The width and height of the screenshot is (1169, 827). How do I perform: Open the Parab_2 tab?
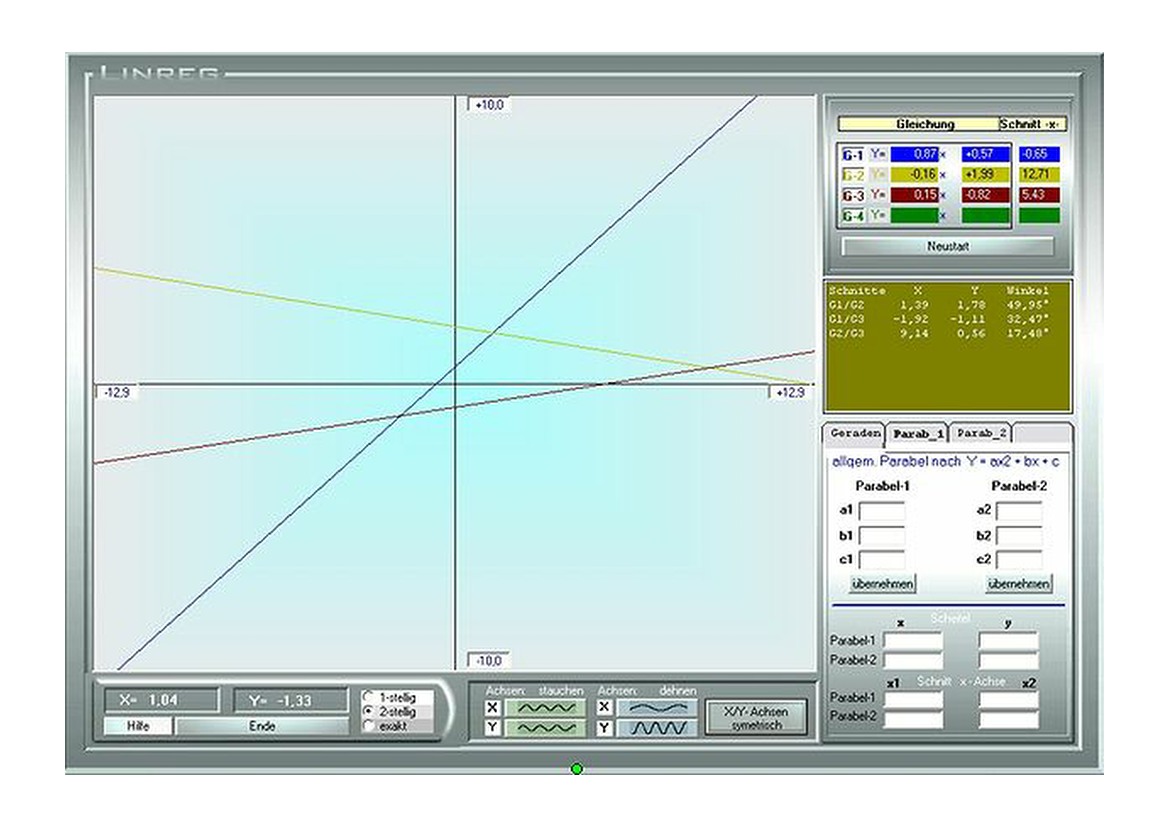coord(980,434)
